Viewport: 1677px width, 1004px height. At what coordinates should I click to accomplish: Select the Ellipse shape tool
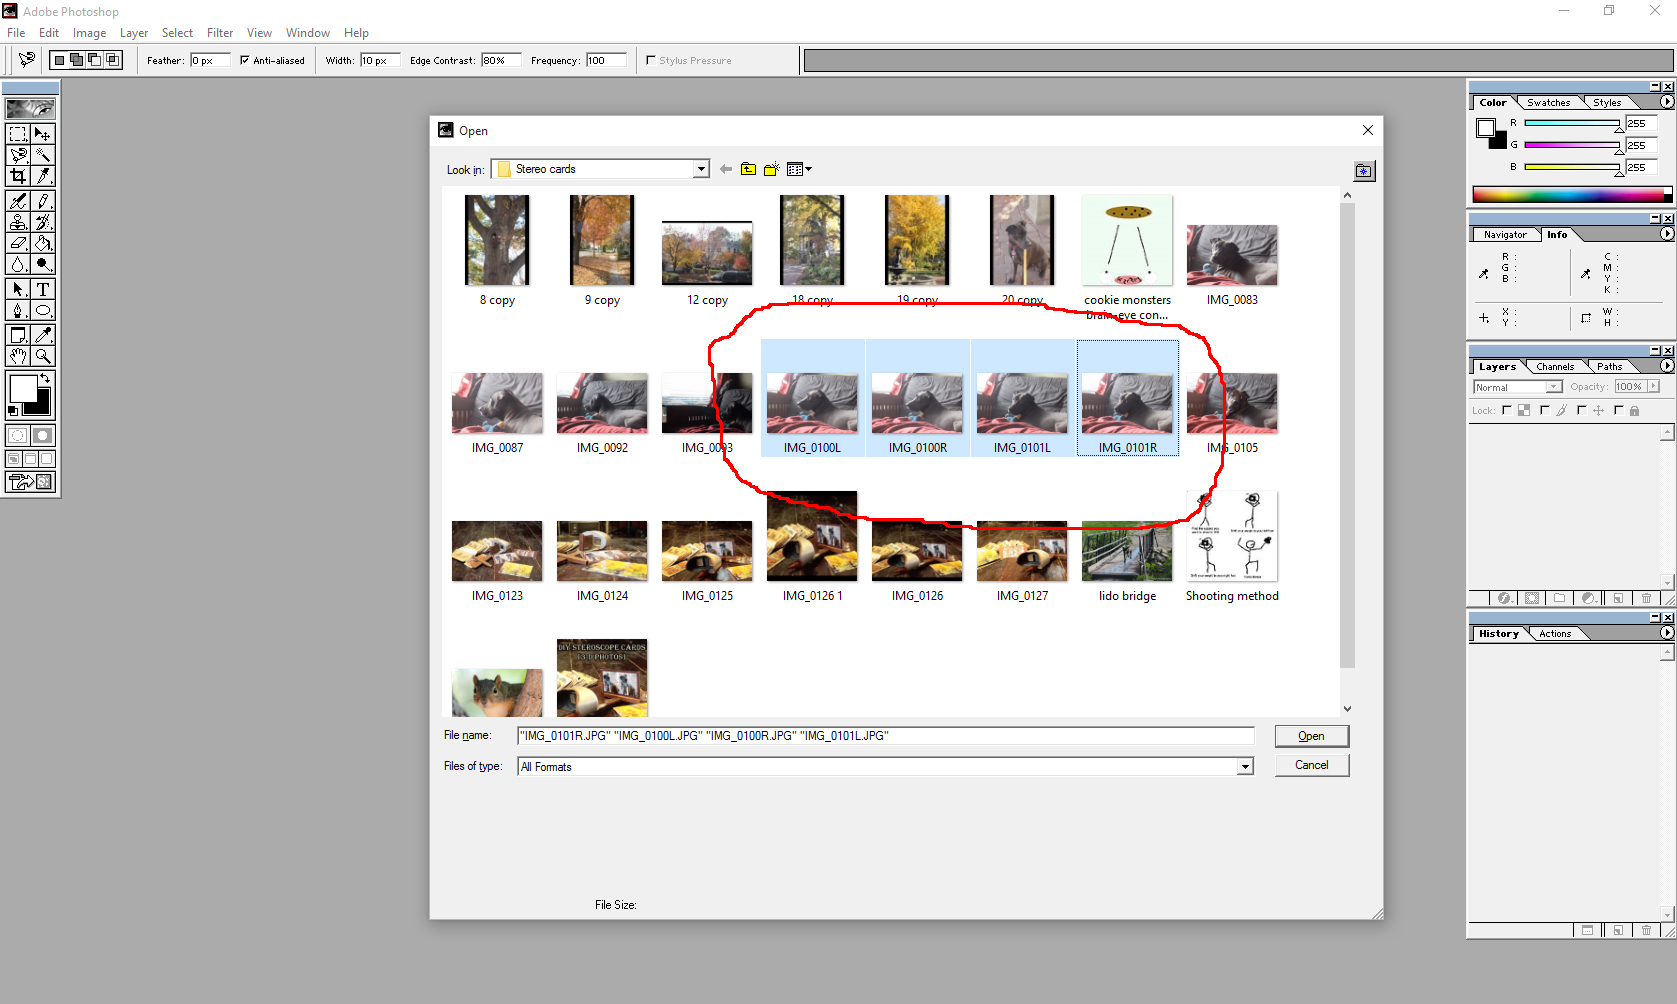point(43,310)
